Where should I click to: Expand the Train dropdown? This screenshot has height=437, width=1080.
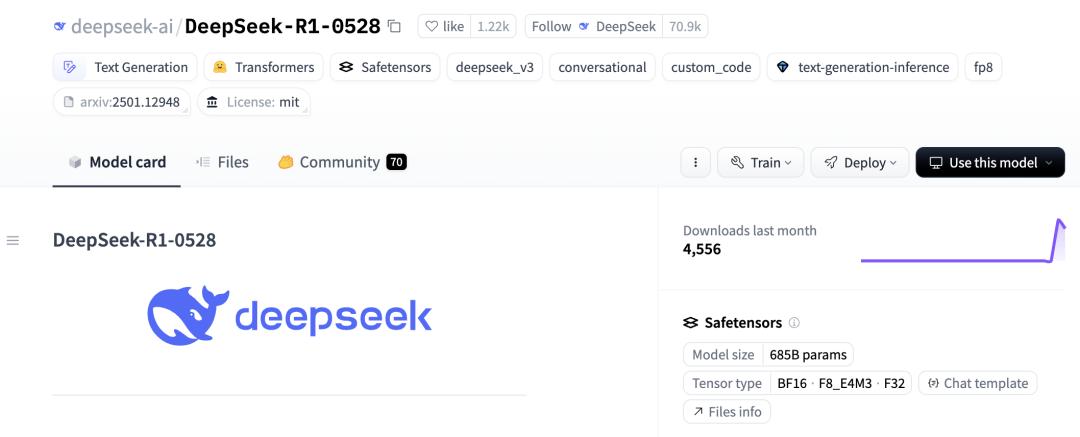pos(760,162)
